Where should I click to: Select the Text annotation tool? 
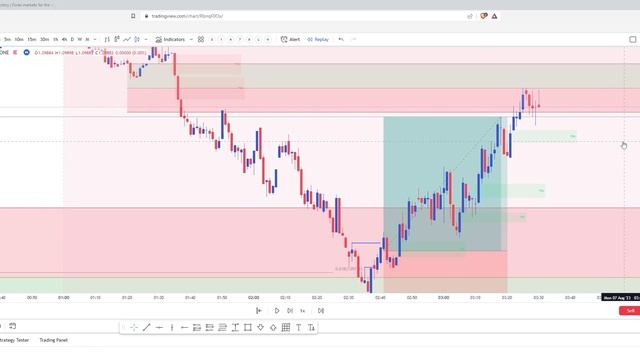[x=298, y=327]
